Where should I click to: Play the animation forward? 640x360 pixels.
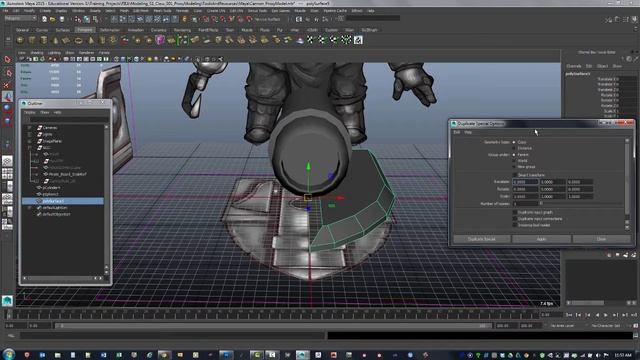tap(606, 315)
